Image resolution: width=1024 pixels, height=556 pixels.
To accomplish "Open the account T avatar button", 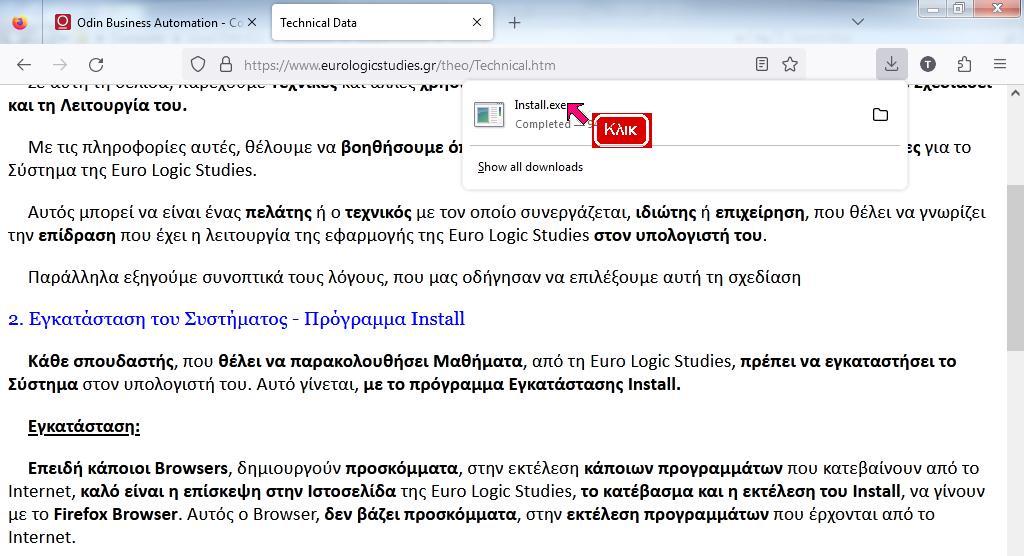I will [928, 64].
